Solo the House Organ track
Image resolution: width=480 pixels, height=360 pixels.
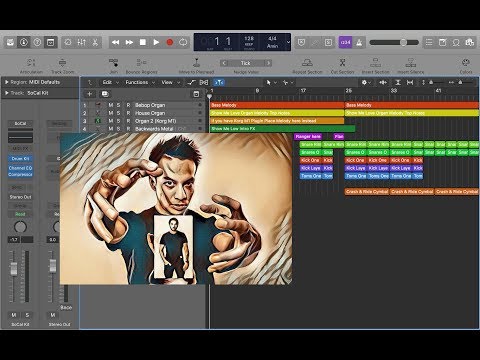click(118, 113)
